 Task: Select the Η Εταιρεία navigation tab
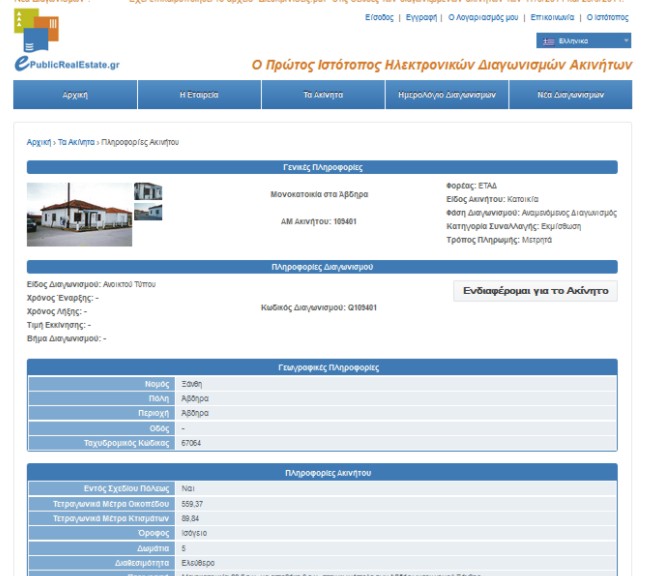point(199,95)
